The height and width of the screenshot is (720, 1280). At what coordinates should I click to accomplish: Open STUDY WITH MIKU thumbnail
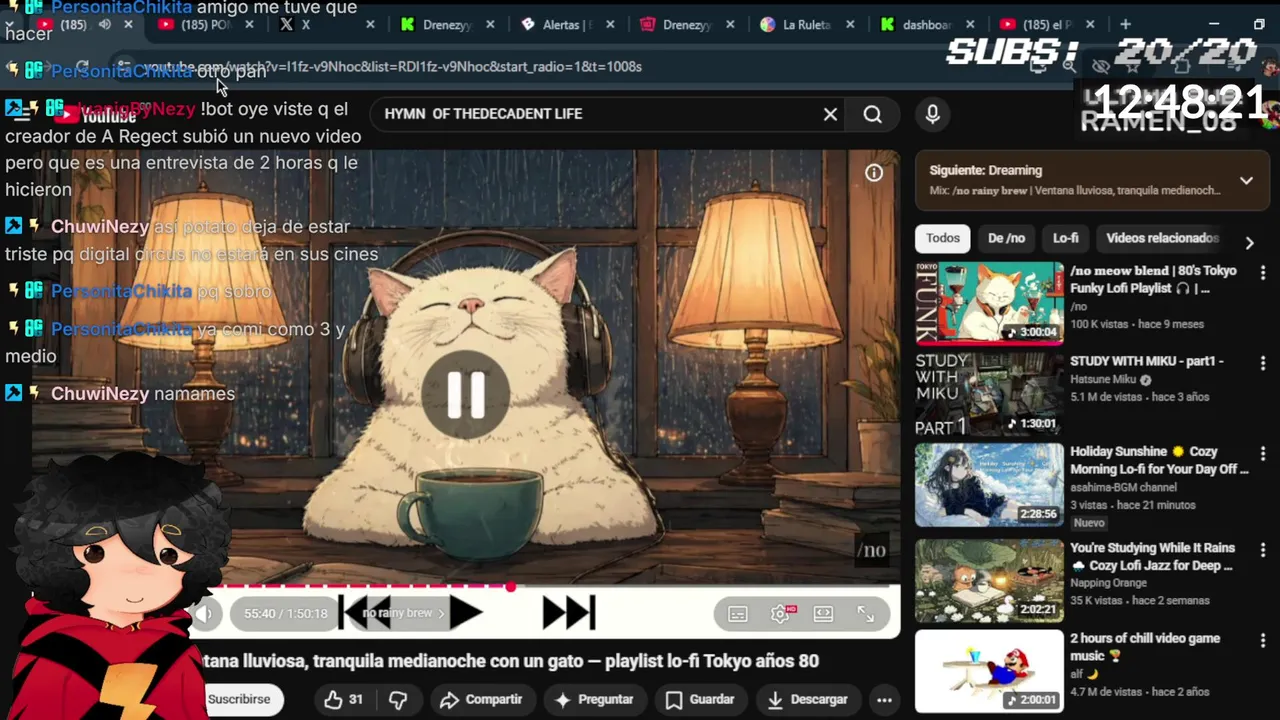989,394
